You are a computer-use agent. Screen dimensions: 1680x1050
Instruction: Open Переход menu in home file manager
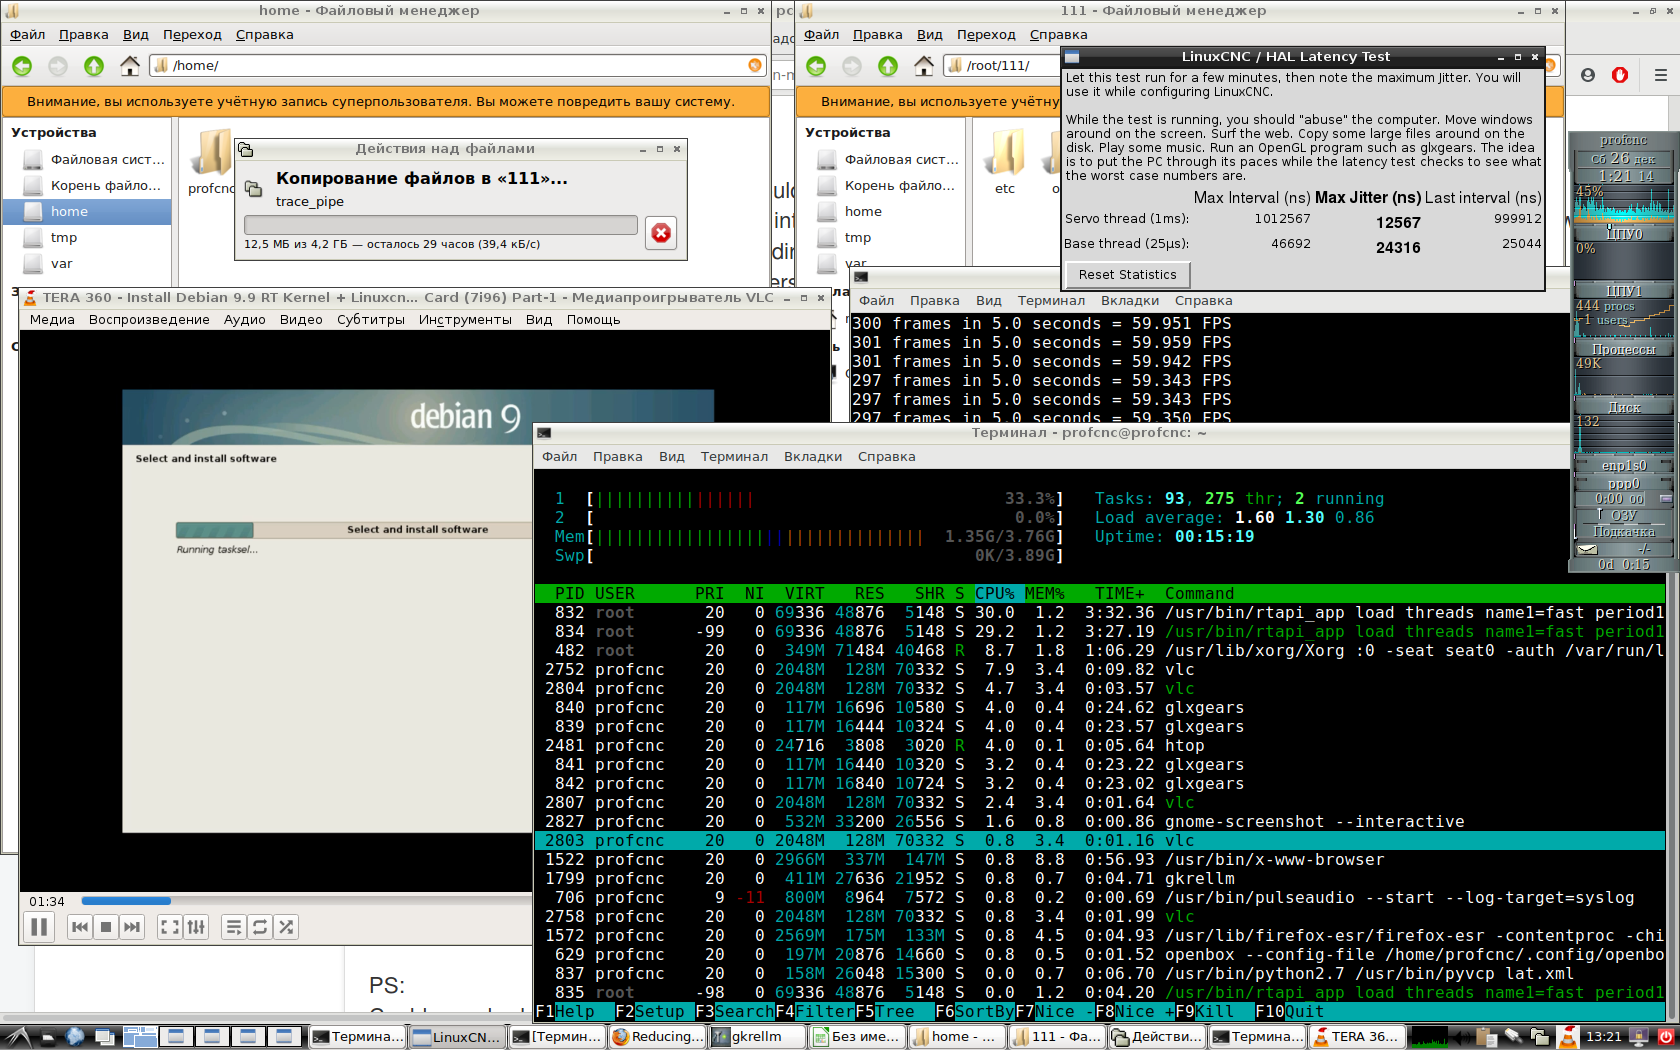click(192, 35)
